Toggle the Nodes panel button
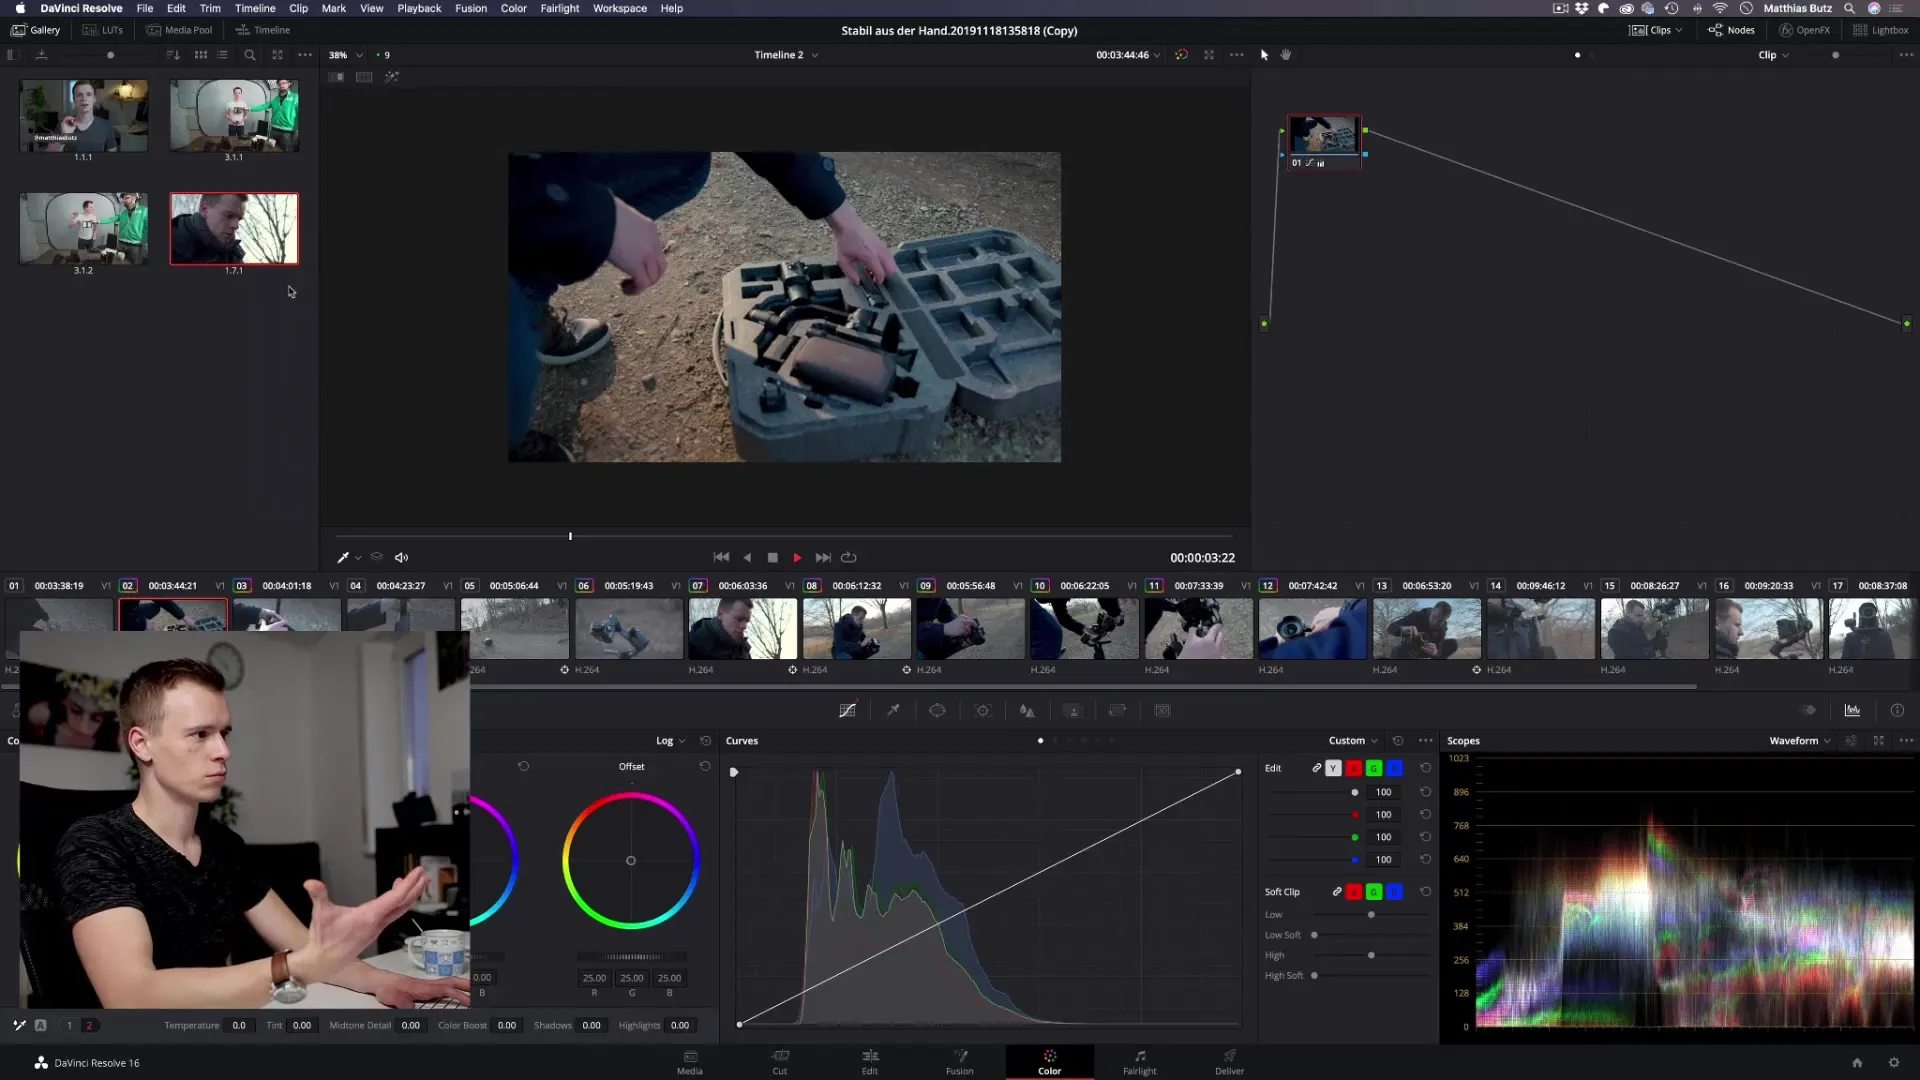This screenshot has width=1920, height=1080. pyautogui.click(x=1731, y=30)
